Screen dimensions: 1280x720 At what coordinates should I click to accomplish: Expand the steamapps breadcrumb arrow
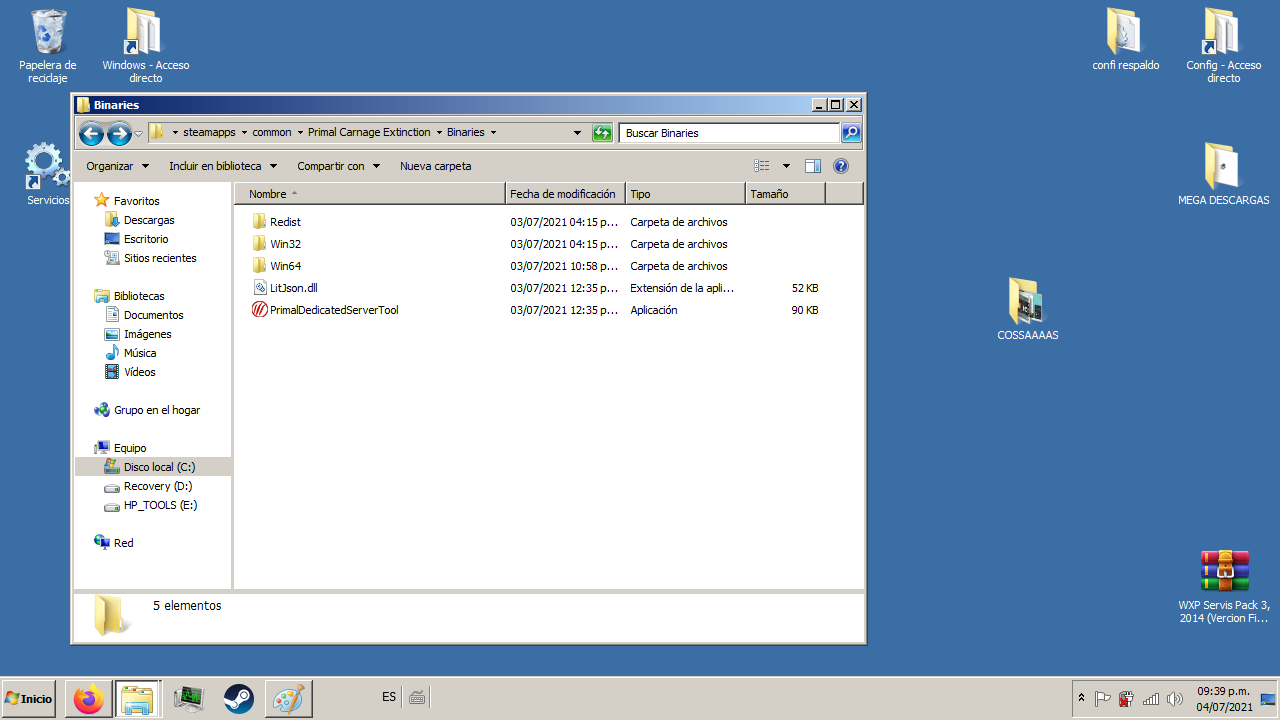point(245,132)
